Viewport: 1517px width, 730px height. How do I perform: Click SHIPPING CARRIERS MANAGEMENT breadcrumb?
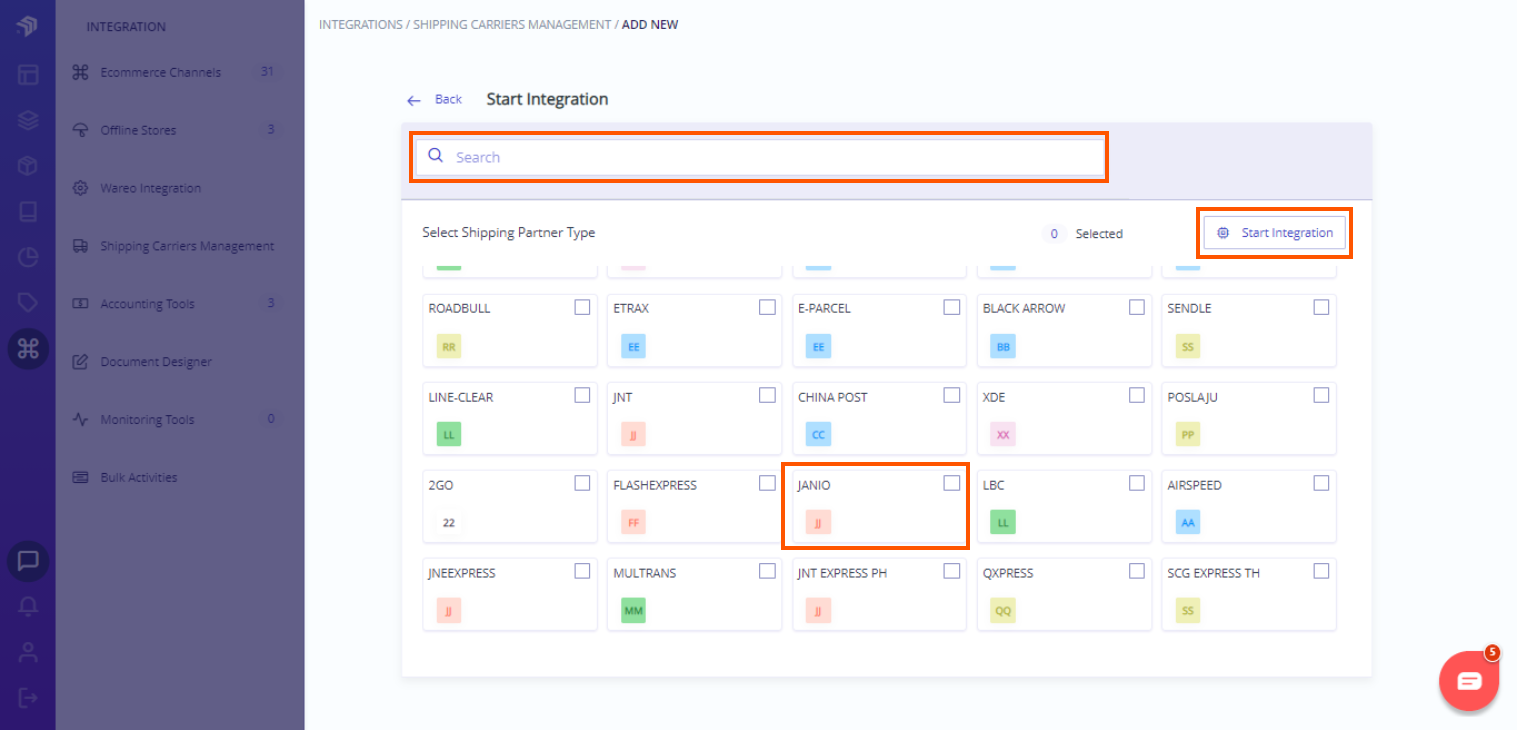[x=512, y=24]
